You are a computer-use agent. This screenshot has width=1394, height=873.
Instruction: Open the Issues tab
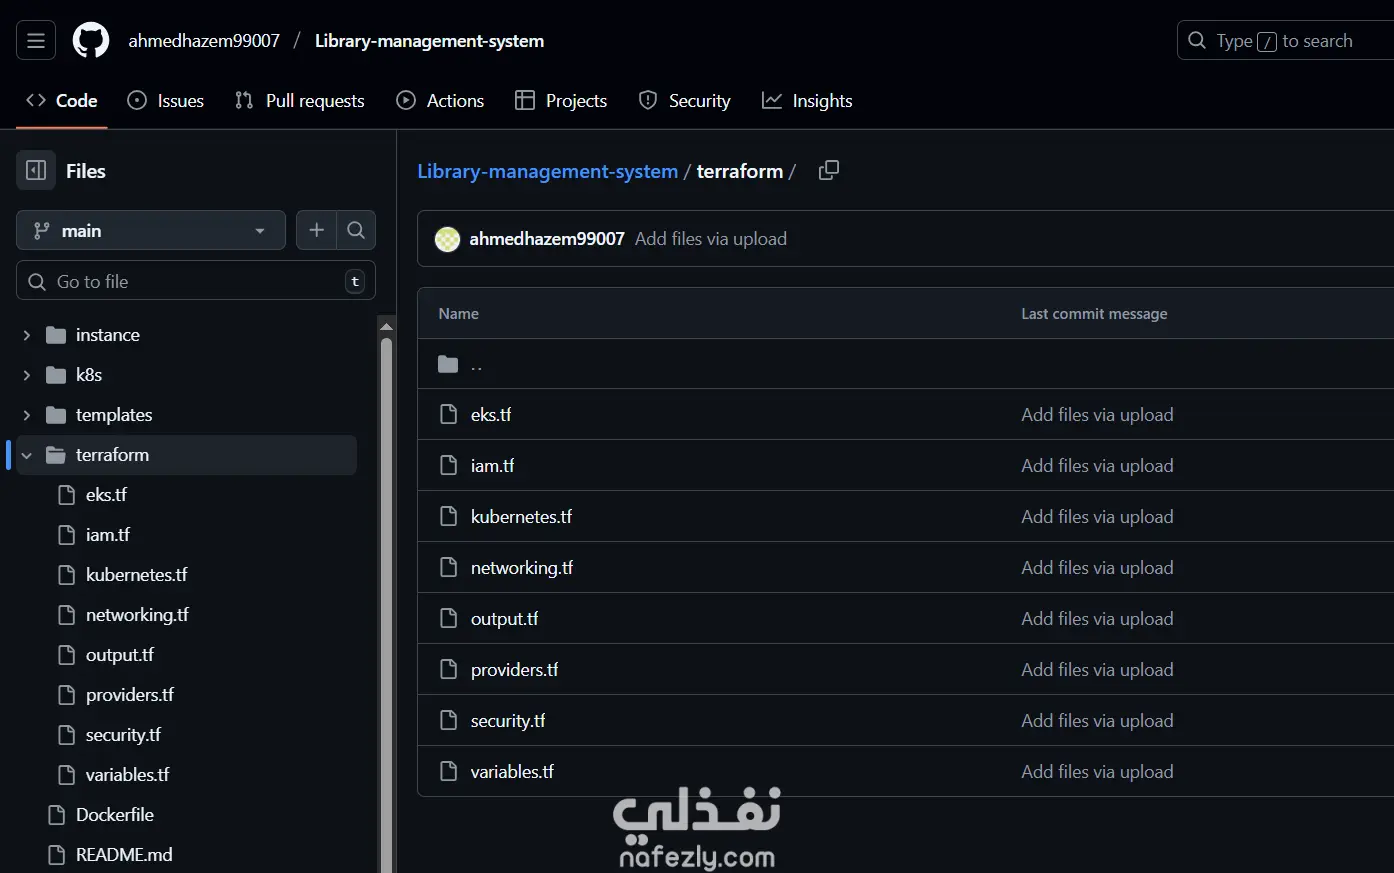pos(166,101)
